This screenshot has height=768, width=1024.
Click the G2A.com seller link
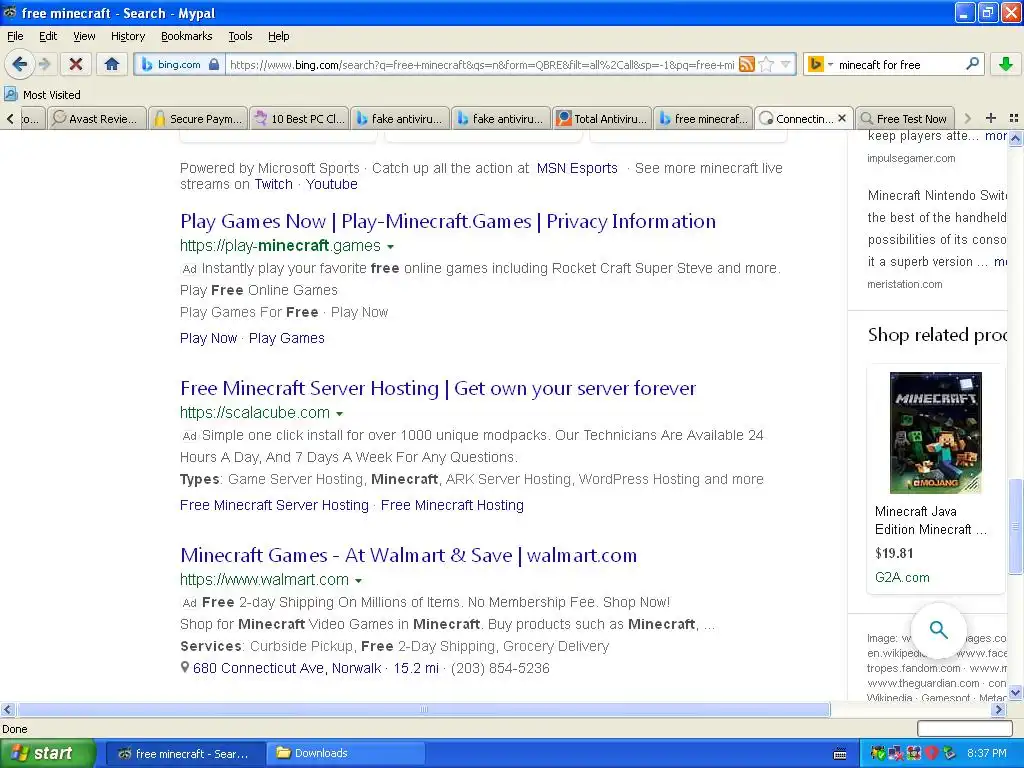[902, 577]
